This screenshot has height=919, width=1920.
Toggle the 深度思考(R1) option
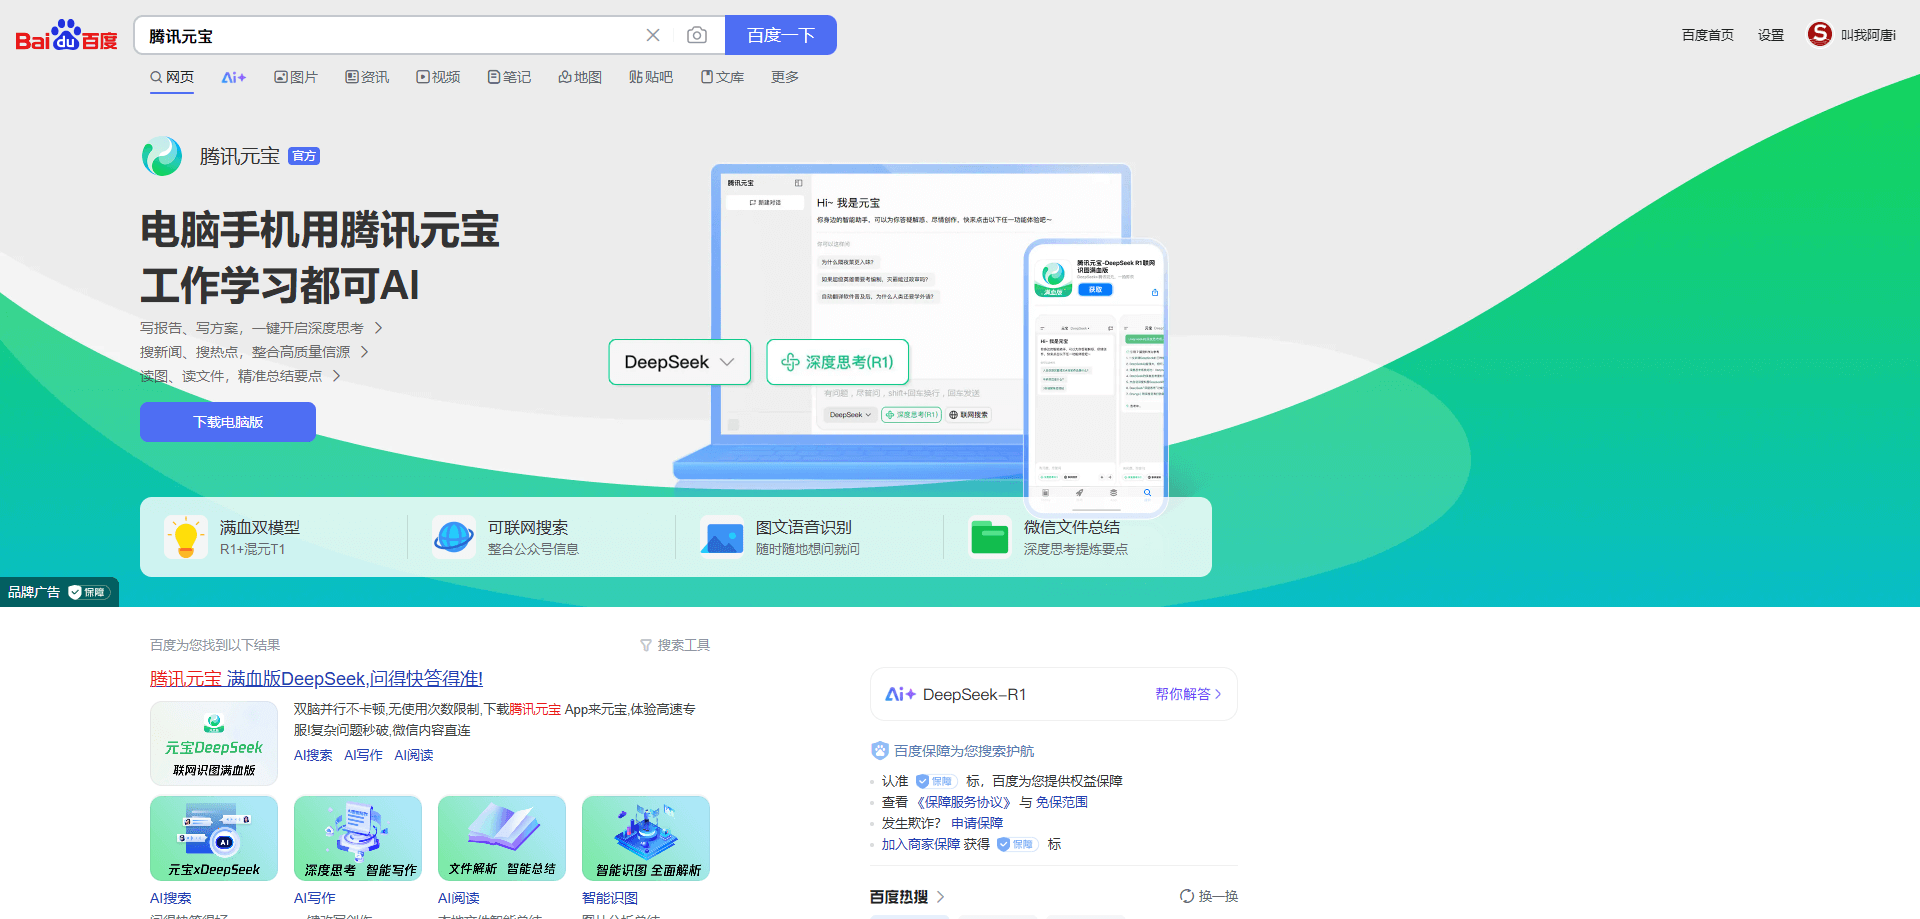pos(837,362)
